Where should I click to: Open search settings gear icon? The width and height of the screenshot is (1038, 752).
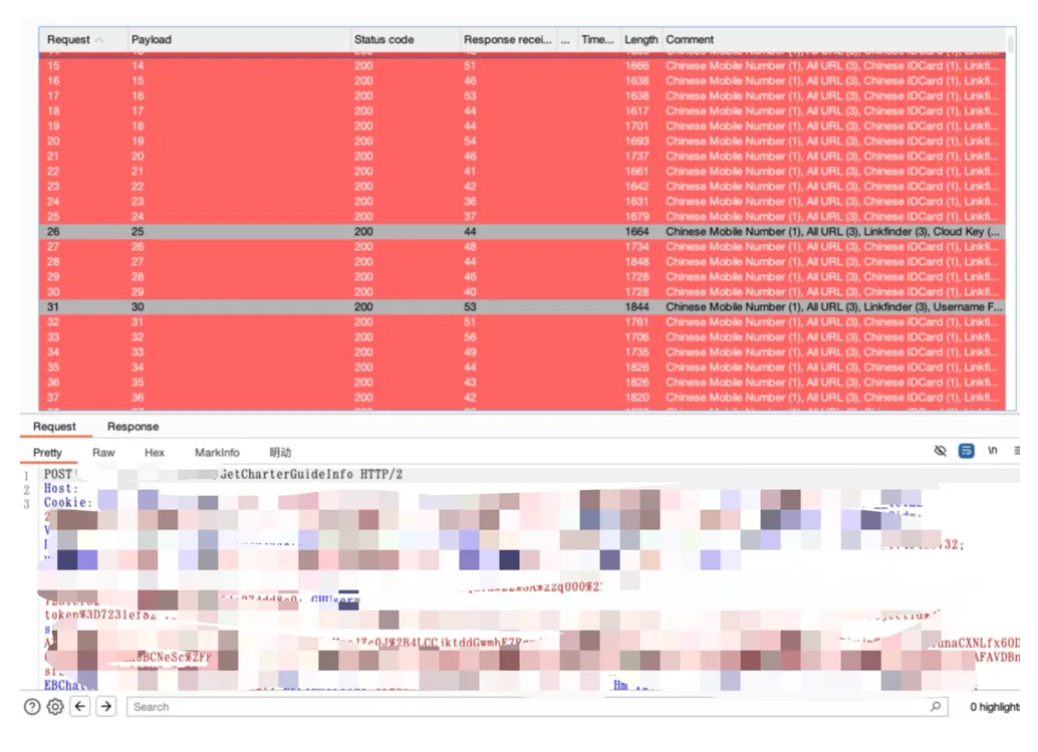(x=56, y=707)
